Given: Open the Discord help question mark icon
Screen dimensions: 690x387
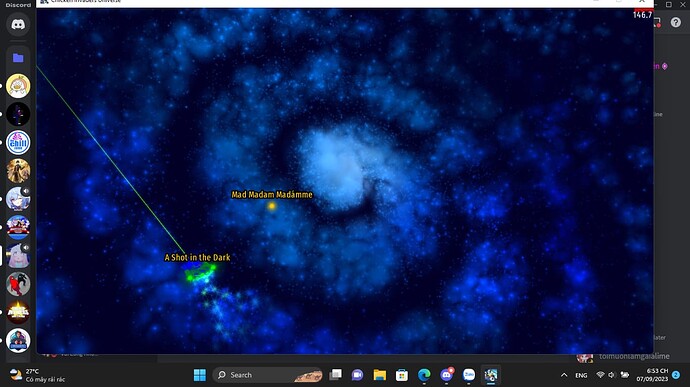Looking at the screenshot, I should (675, 22).
